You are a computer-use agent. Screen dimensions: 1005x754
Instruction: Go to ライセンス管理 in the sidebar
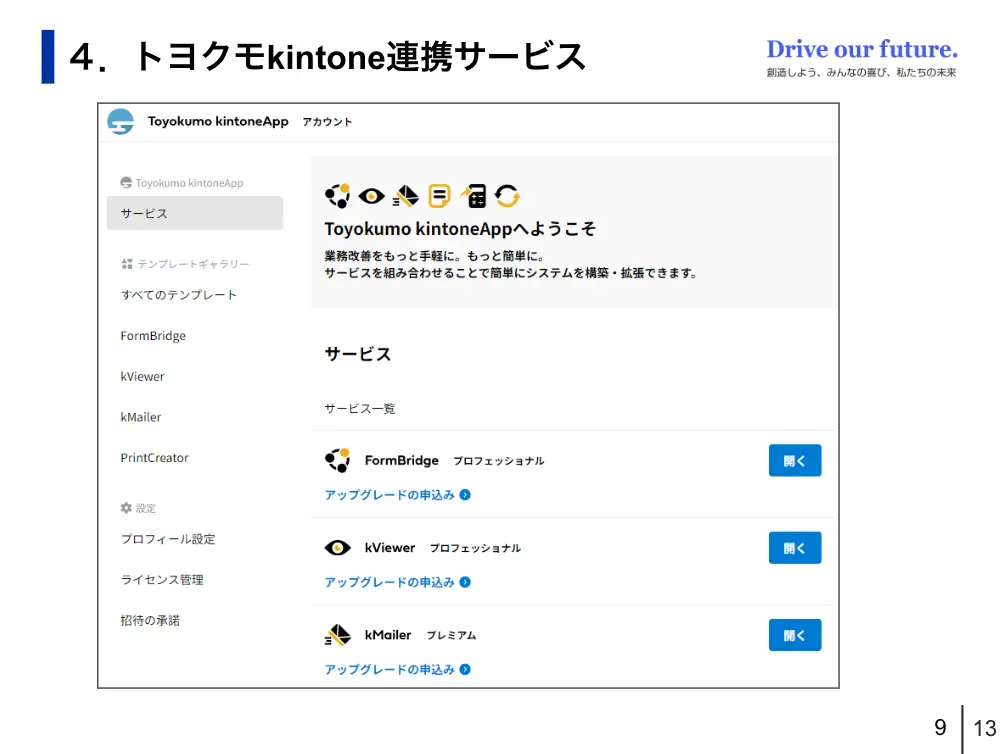click(x=162, y=580)
